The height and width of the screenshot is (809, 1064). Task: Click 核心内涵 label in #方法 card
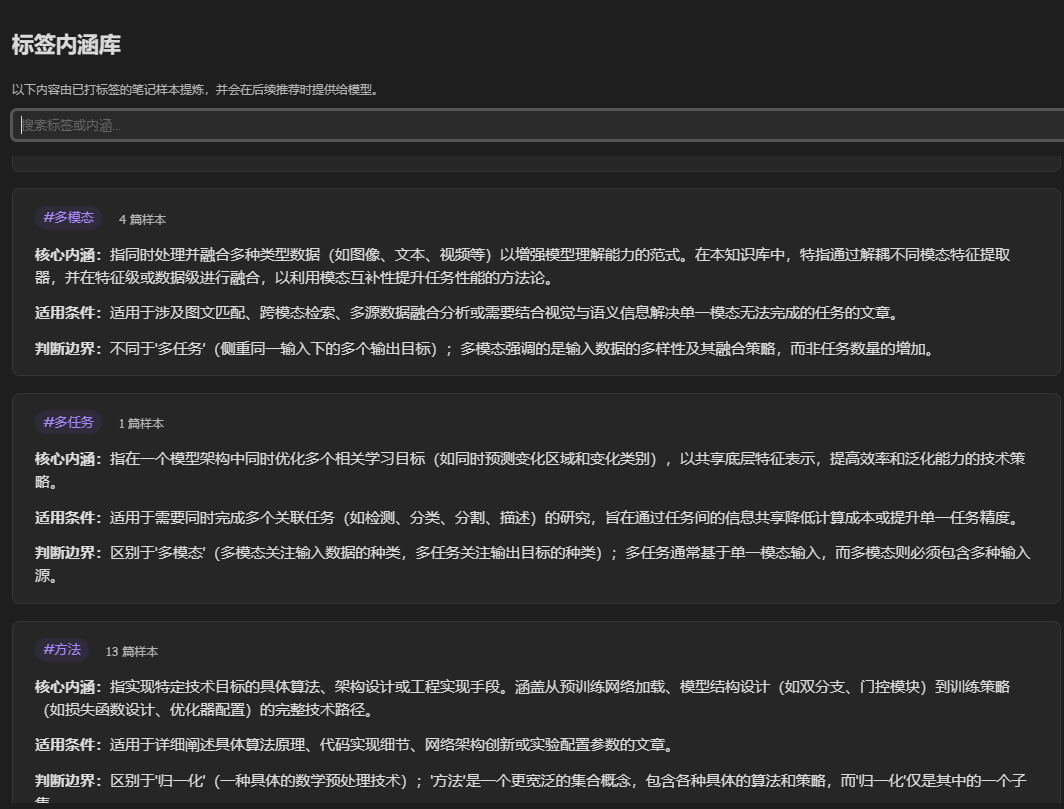[68, 687]
